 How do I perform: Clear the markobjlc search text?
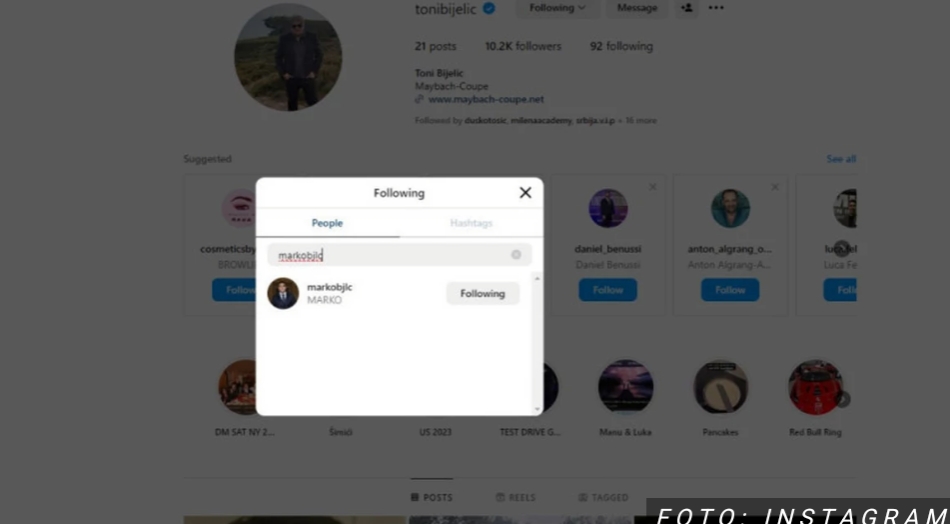tap(516, 254)
